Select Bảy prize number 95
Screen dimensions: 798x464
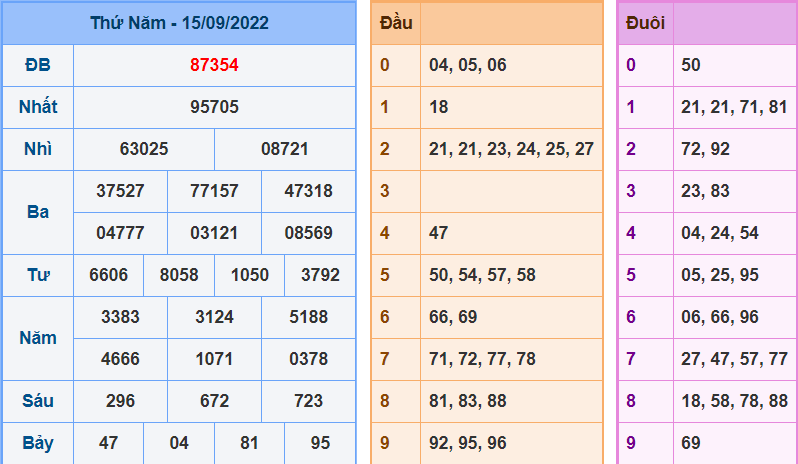coord(320,443)
